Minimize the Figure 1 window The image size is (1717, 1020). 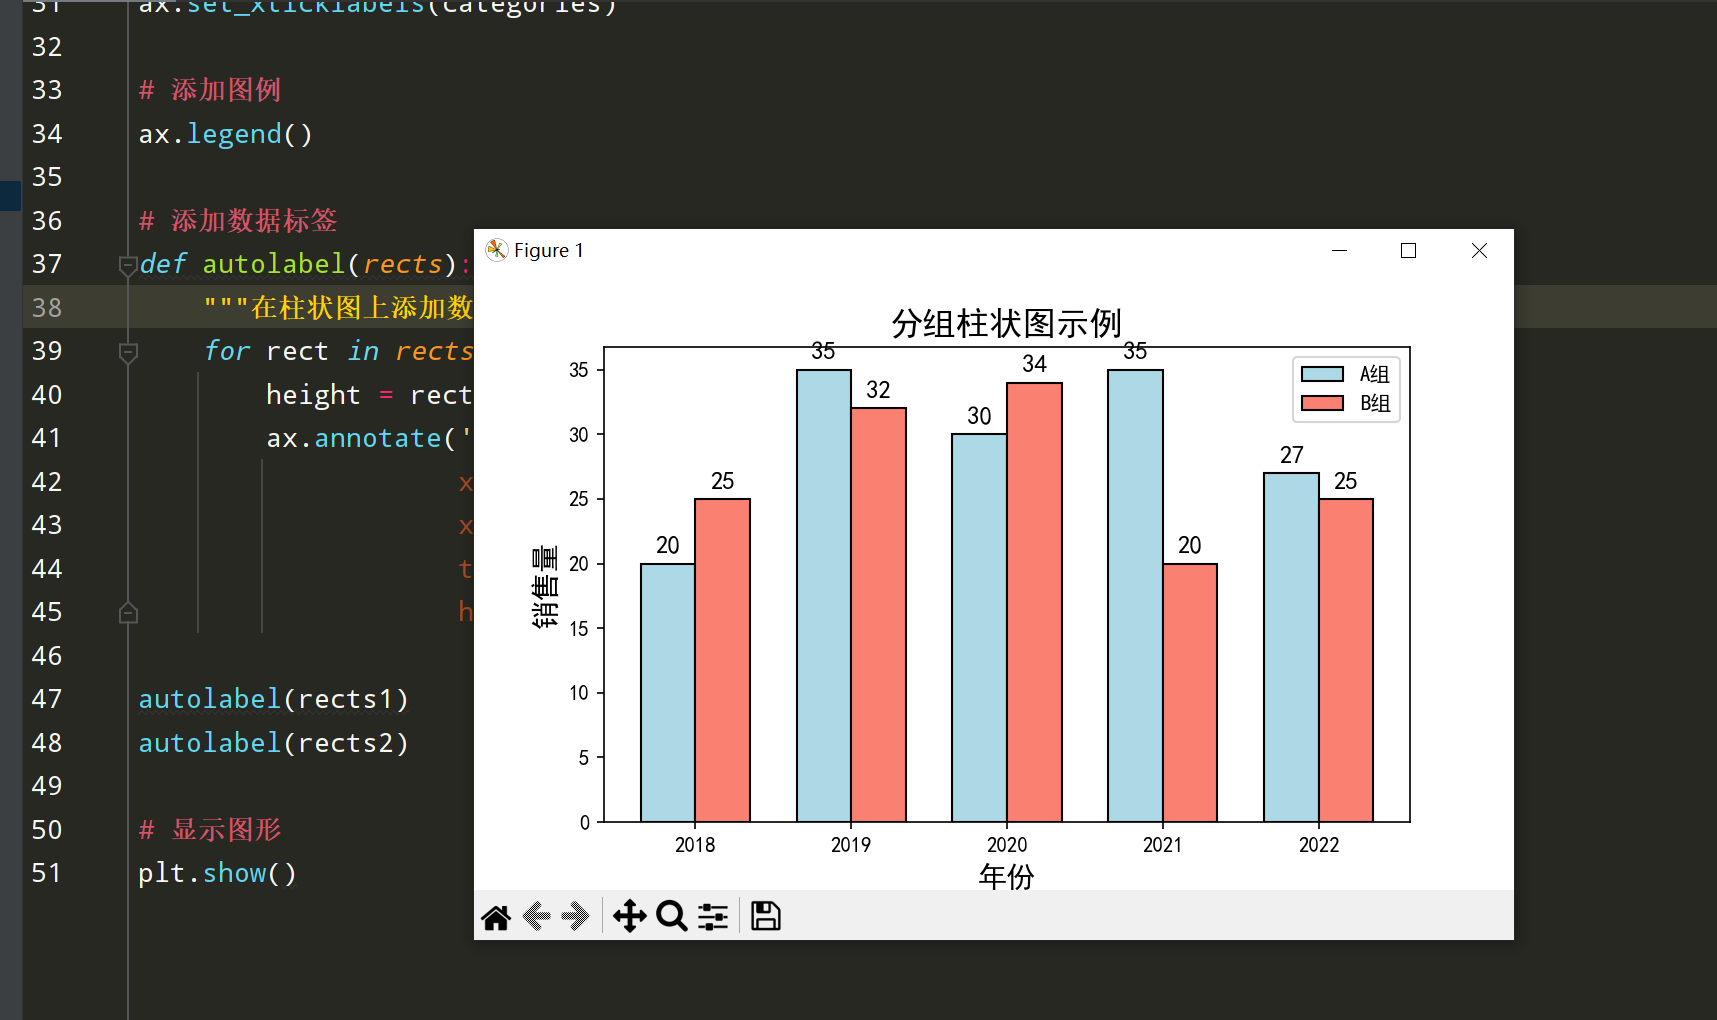click(1340, 251)
